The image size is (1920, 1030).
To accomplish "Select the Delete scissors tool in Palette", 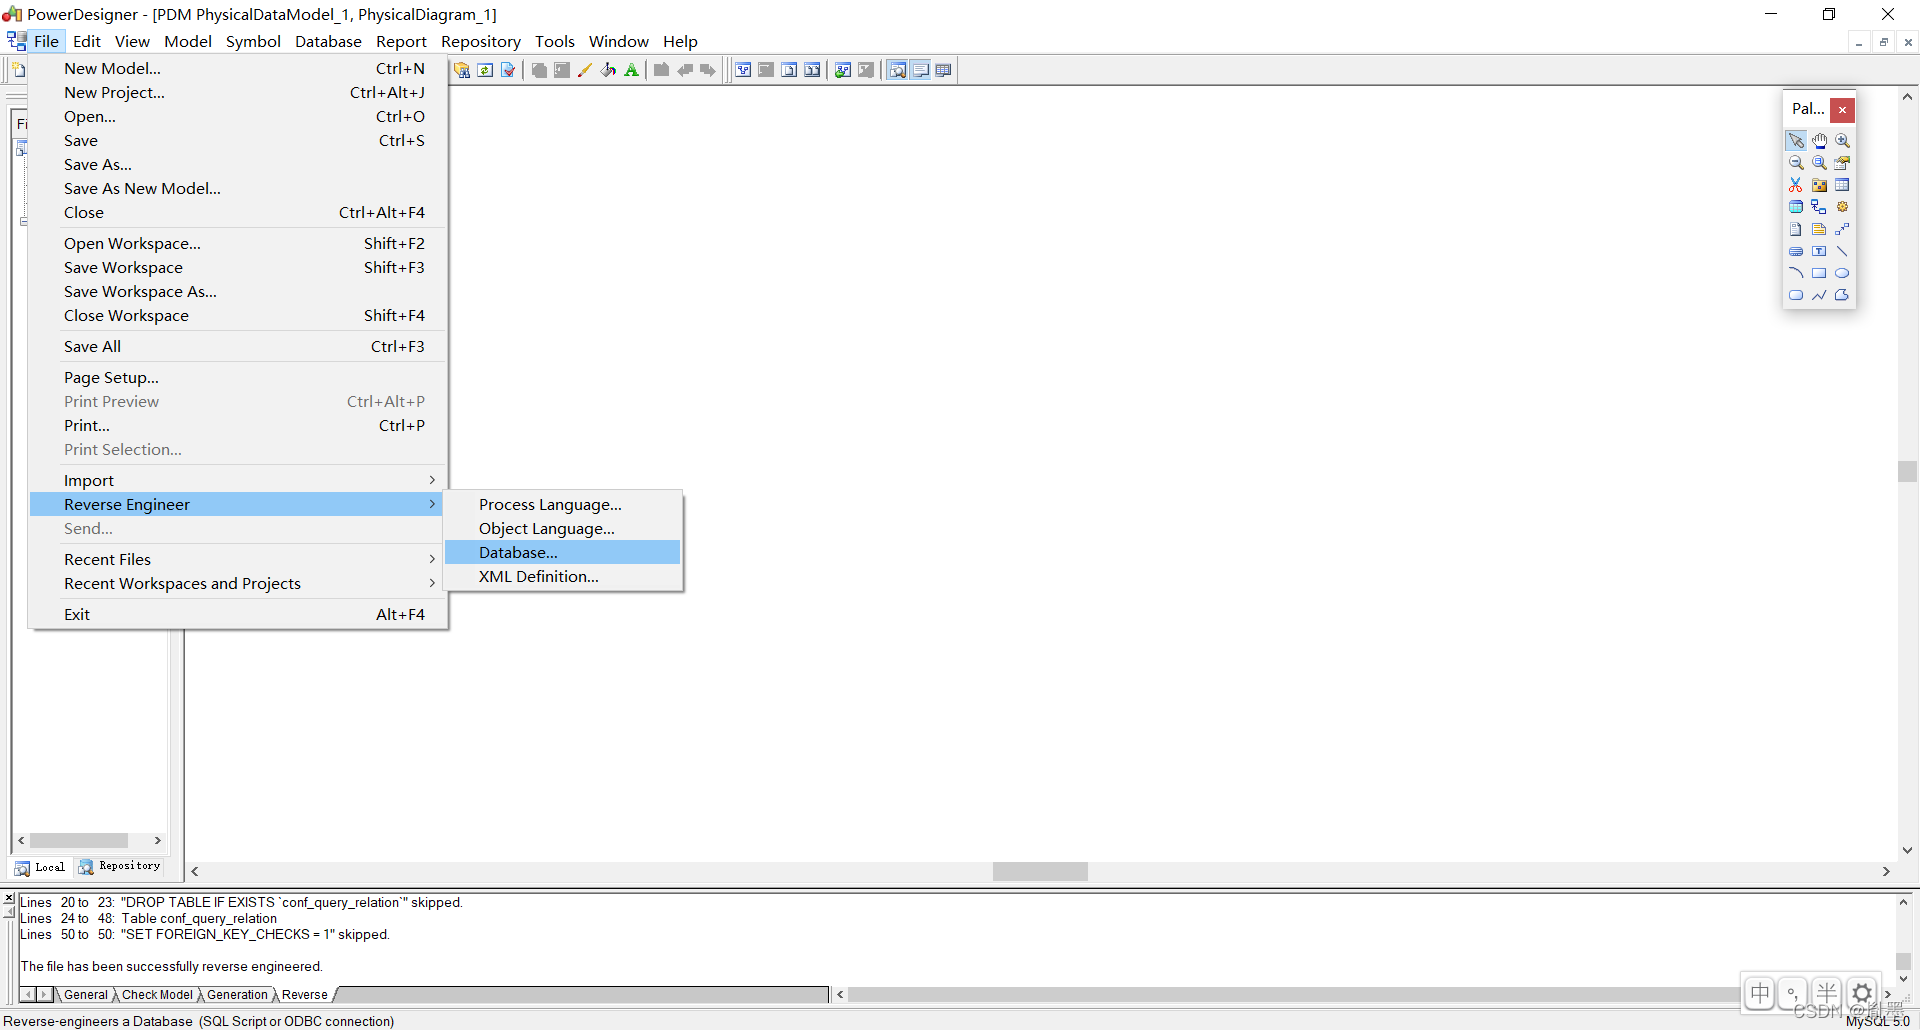I will 1796,185.
